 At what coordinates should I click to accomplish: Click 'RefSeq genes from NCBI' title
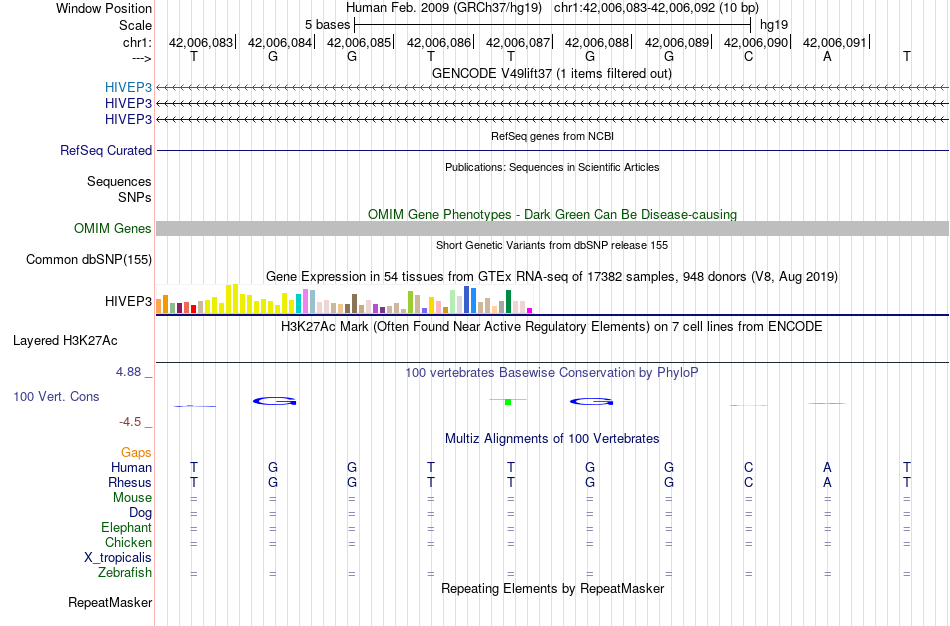coord(552,136)
